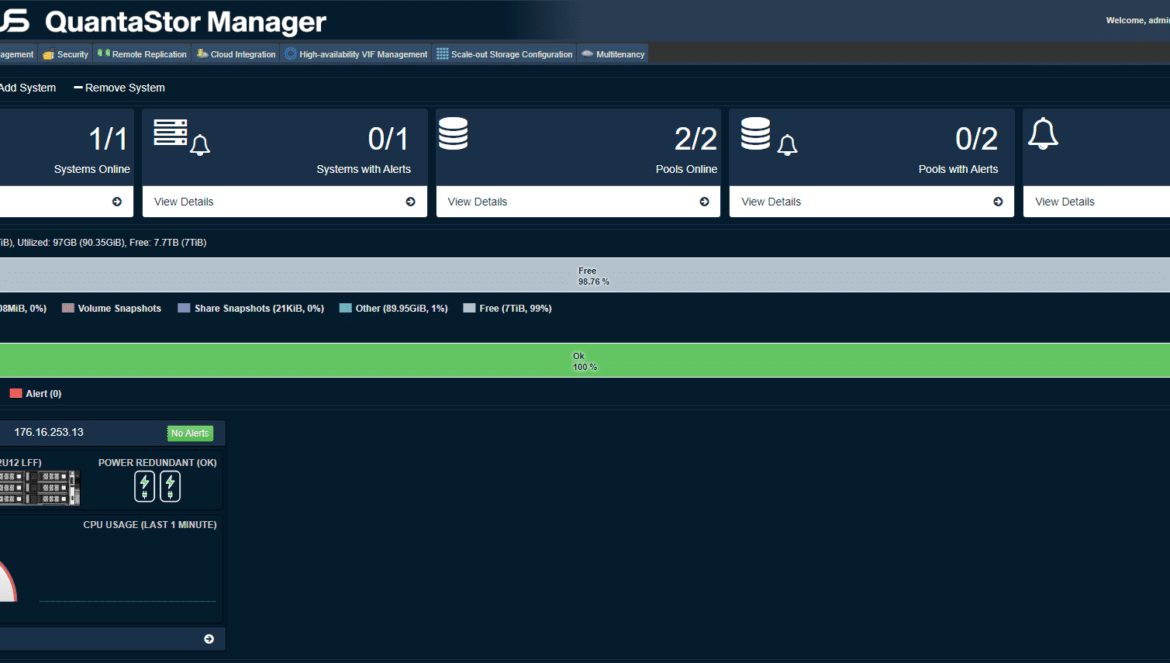Click the 2/2 Pools Online count

coord(695,139)
